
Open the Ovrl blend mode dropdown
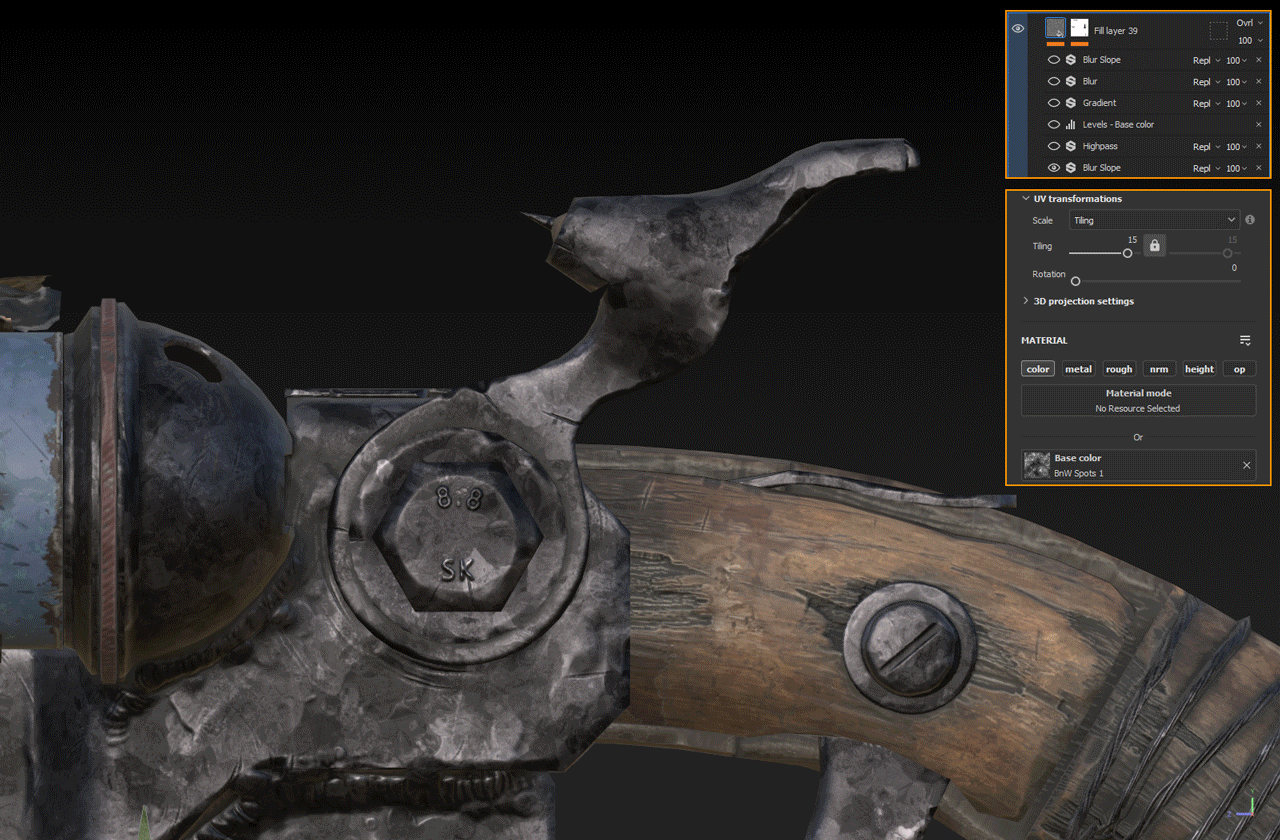1247,22
